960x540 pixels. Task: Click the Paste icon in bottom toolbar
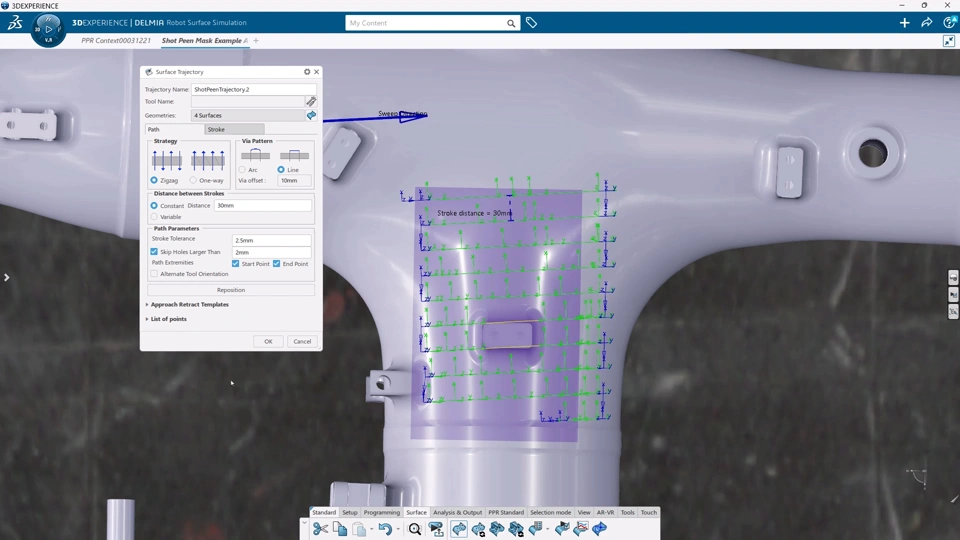pyautogui.click(x=359, y=528)
